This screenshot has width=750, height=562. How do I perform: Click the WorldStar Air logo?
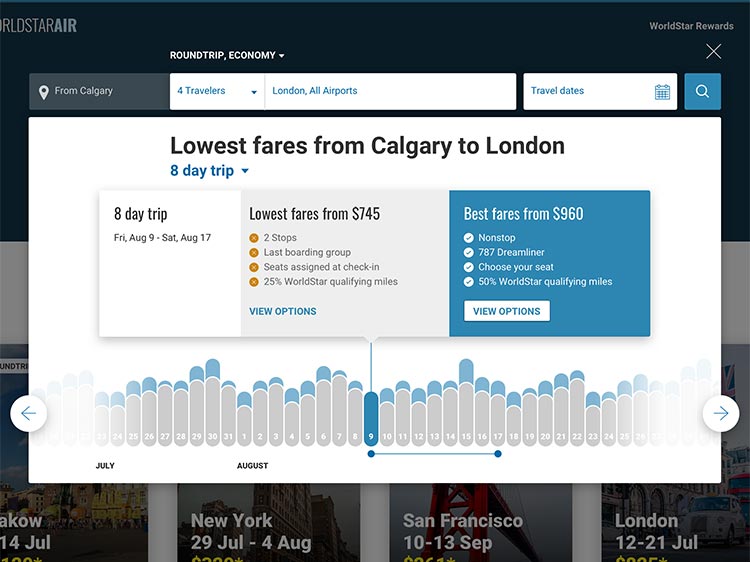38,25
